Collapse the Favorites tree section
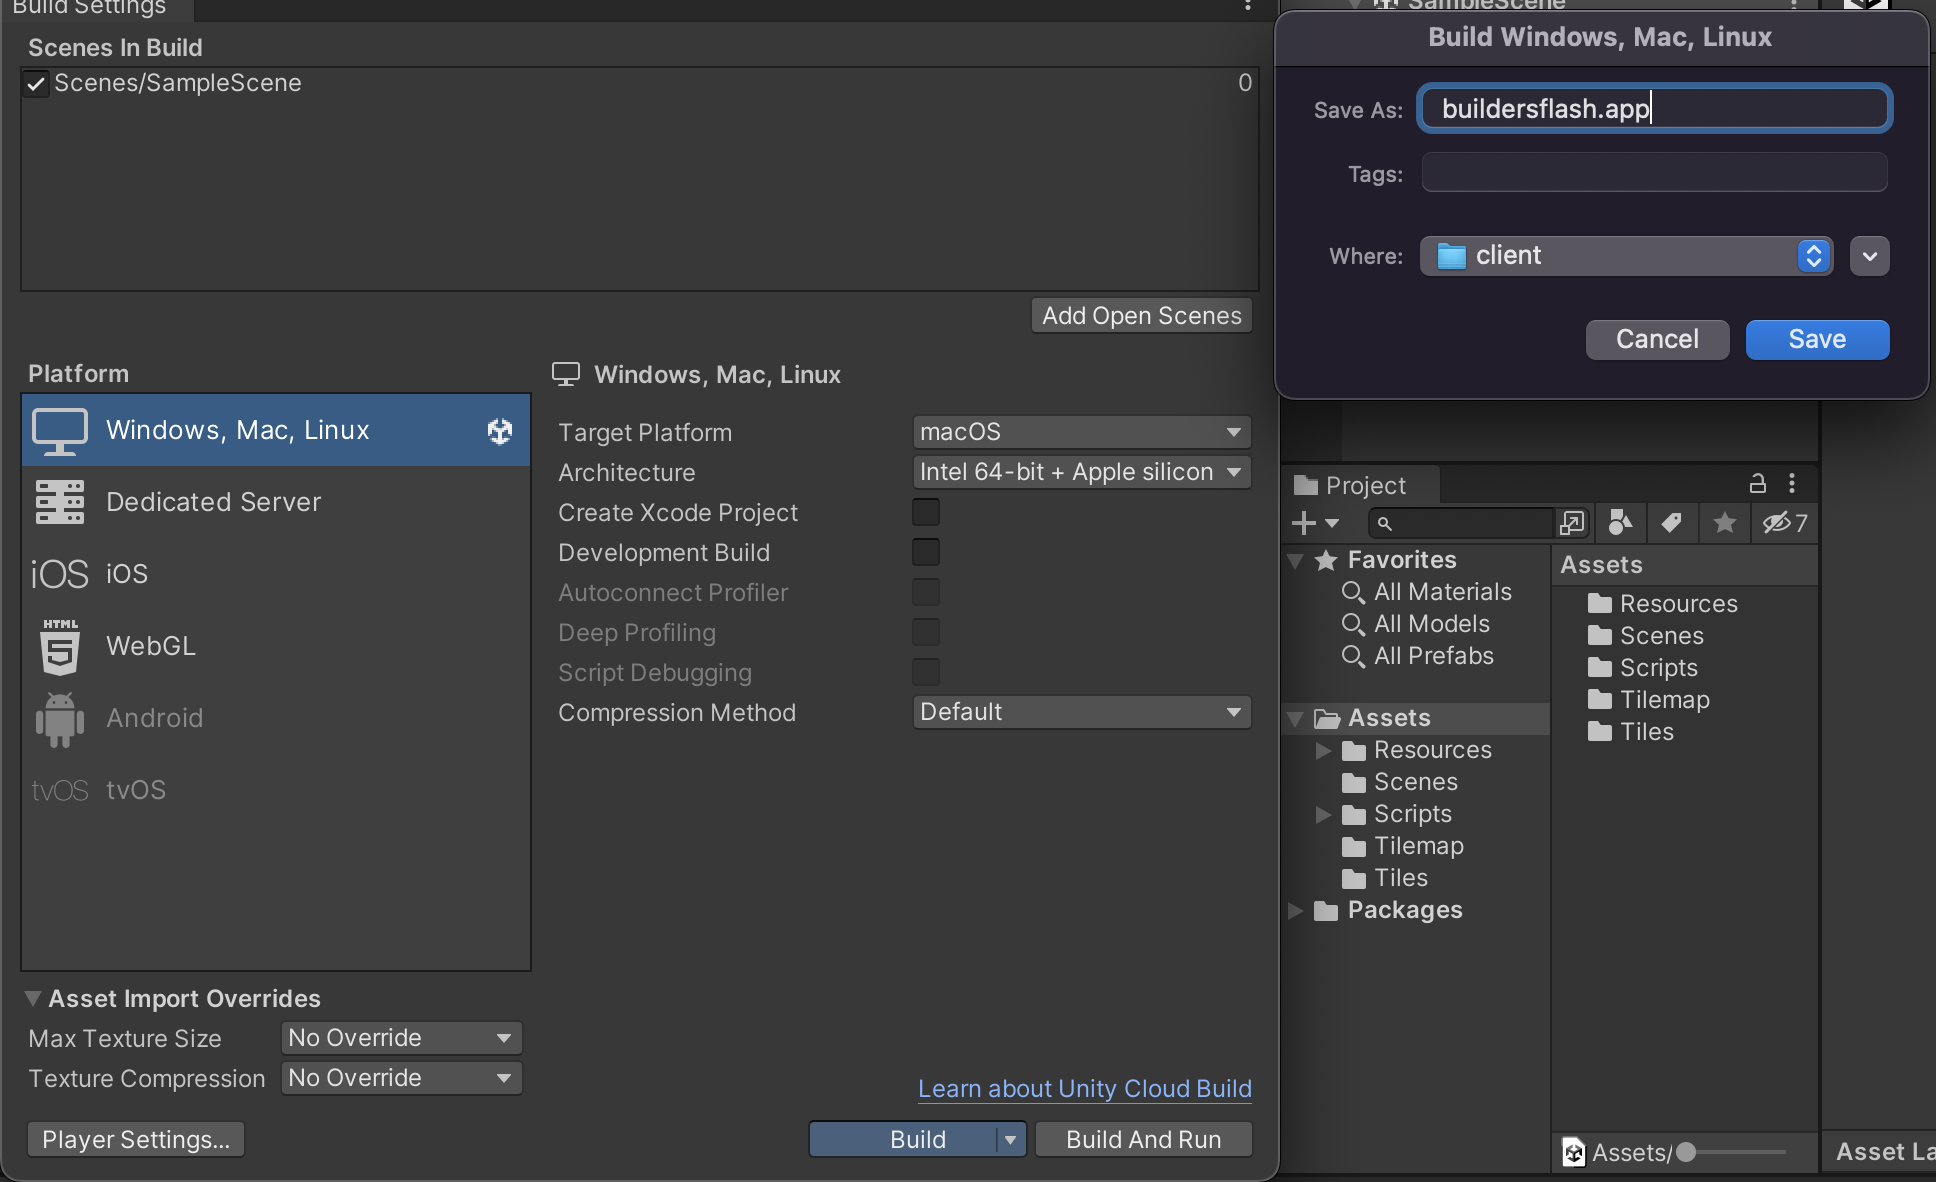The image size is (1936, 1182). coord(1296,560)
